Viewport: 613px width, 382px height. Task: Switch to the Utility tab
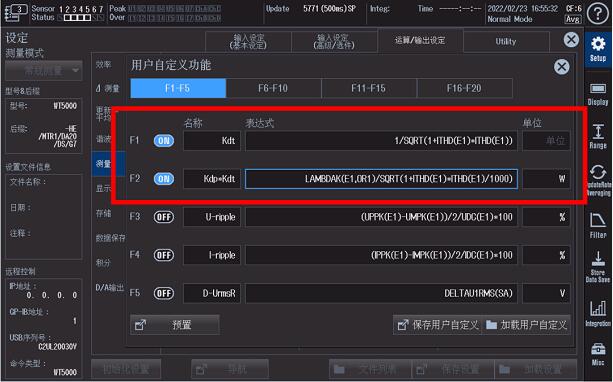pyautogui.click(x=506, y=41)
